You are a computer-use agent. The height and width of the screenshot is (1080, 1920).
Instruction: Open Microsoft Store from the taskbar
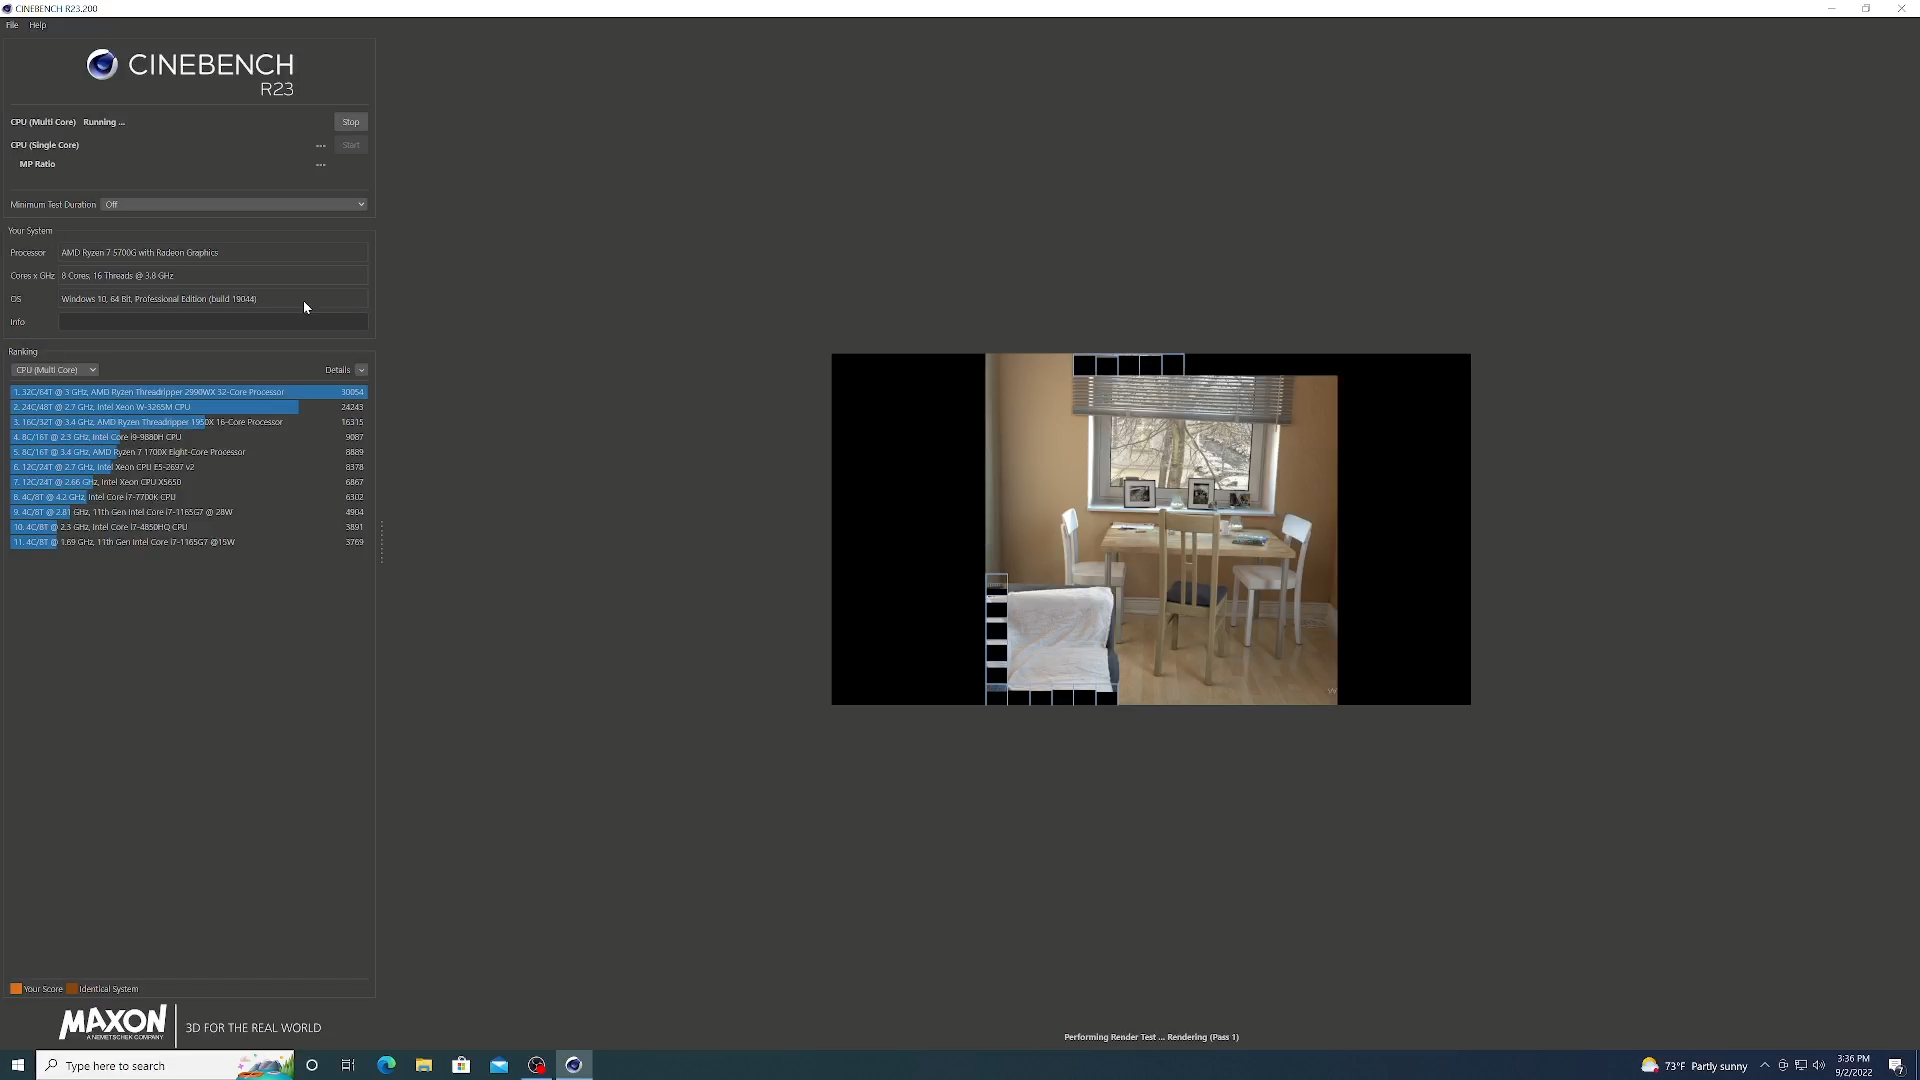(x=461, y=1065)
